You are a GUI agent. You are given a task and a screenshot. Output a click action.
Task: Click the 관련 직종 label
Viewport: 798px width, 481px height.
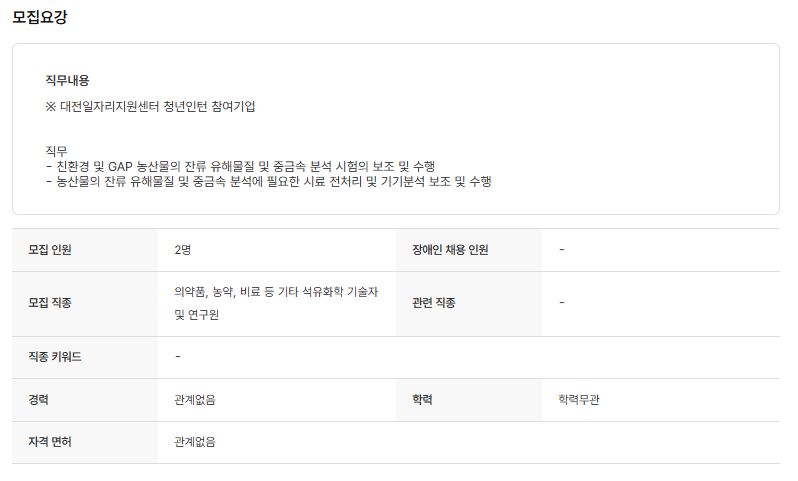433,302
